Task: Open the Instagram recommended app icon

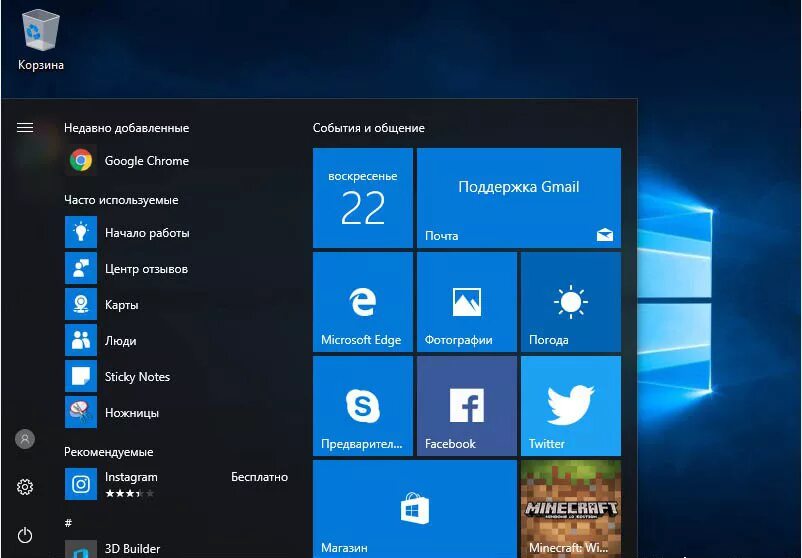Action: point(81,484)
